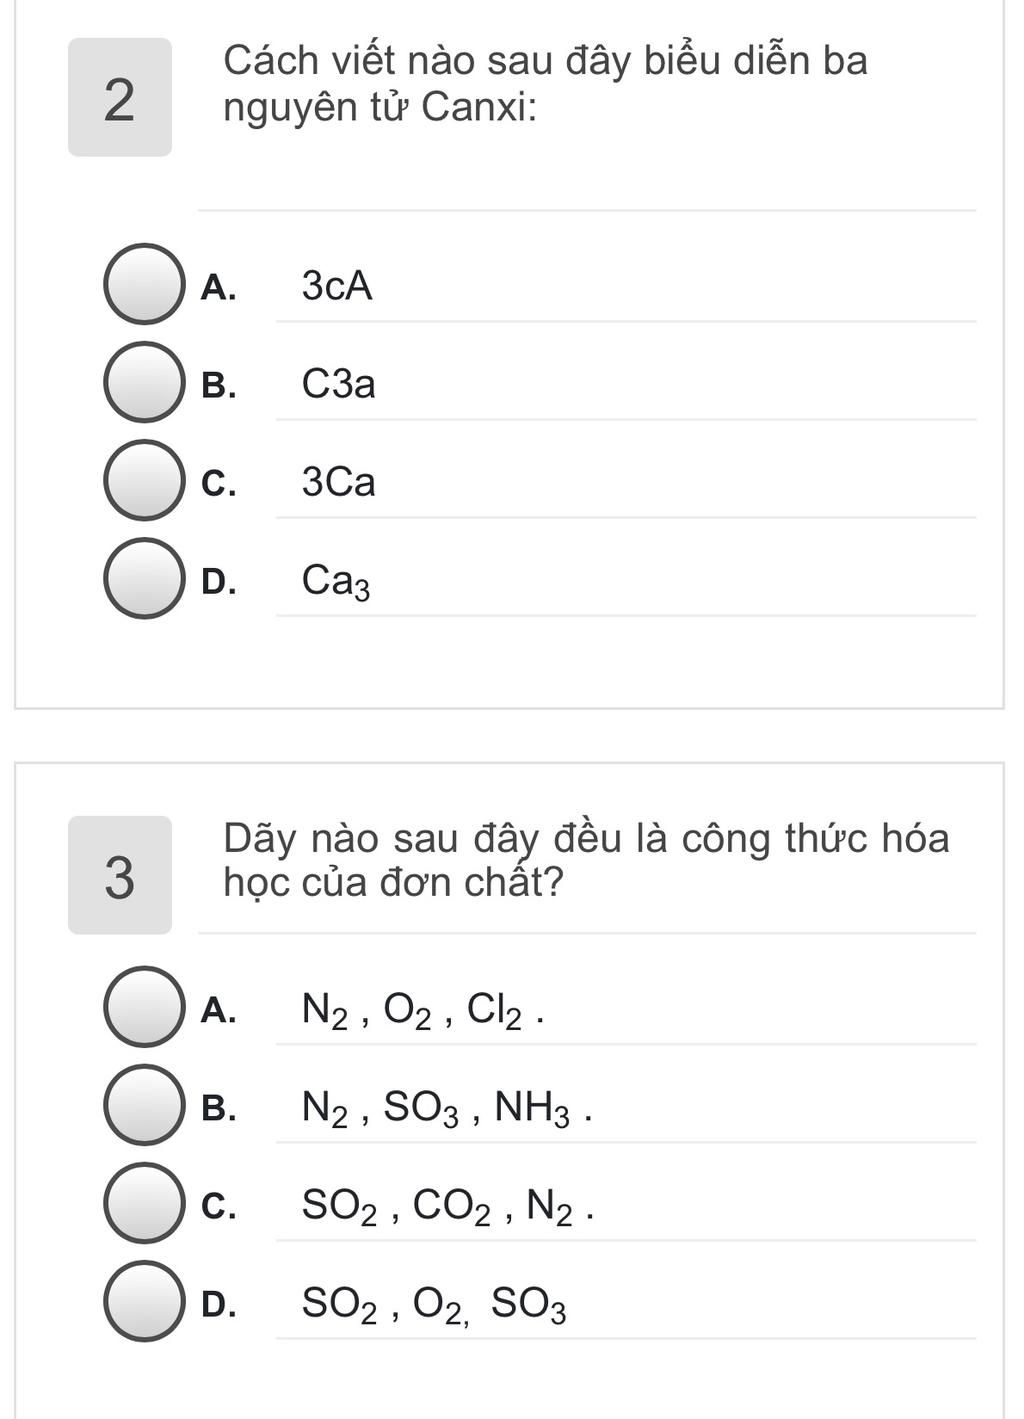This screenshot has width=1024, height=1419.
Task: Click the answer text "C3a"
Action: [x=339, y=384]
